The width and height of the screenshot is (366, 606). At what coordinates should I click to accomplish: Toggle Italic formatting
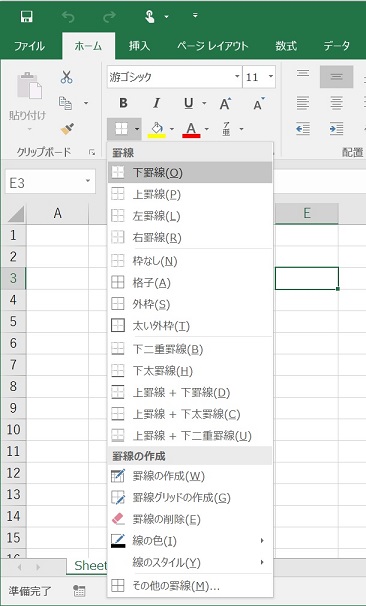tap(157, 103)
